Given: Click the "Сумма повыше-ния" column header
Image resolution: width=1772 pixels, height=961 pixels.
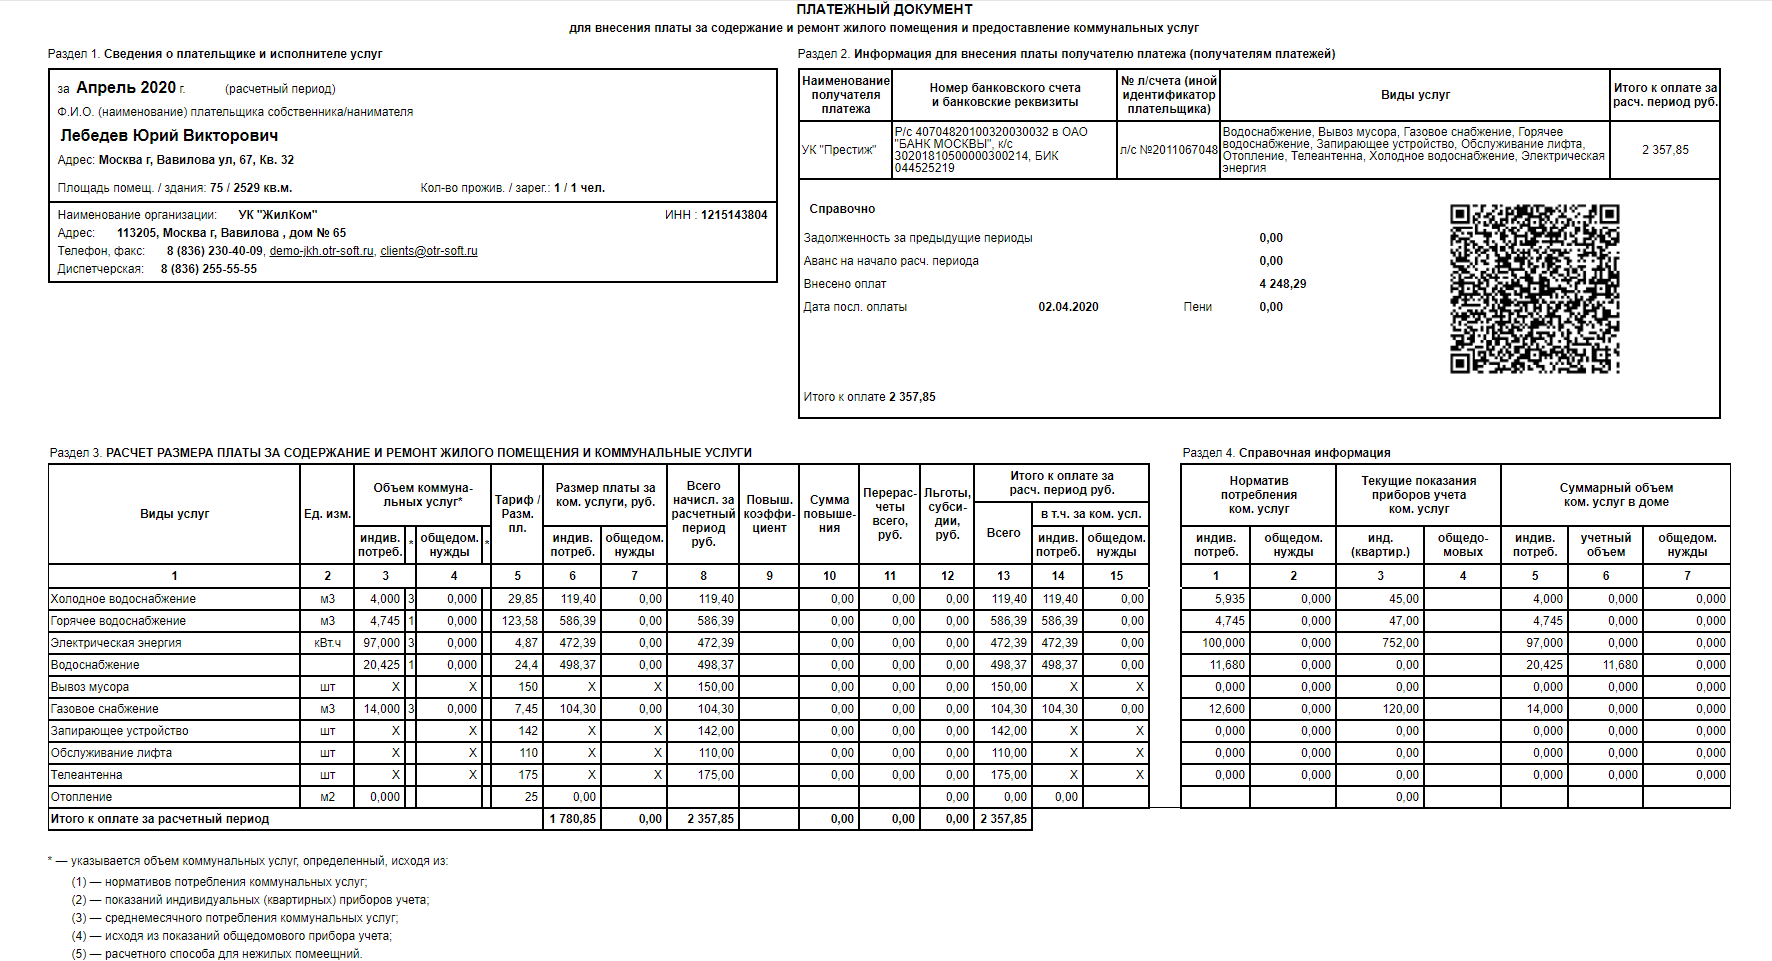Looking at the screenshot, I should (830, 514).
